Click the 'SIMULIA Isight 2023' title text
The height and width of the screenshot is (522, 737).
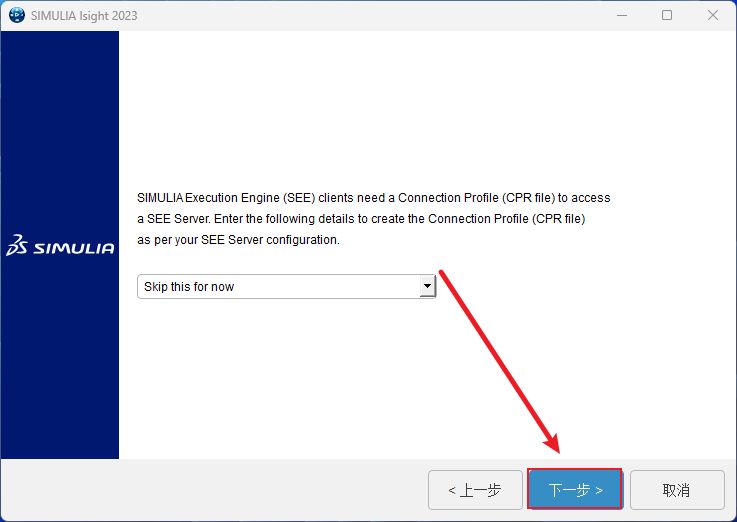[x=84, y=16]
